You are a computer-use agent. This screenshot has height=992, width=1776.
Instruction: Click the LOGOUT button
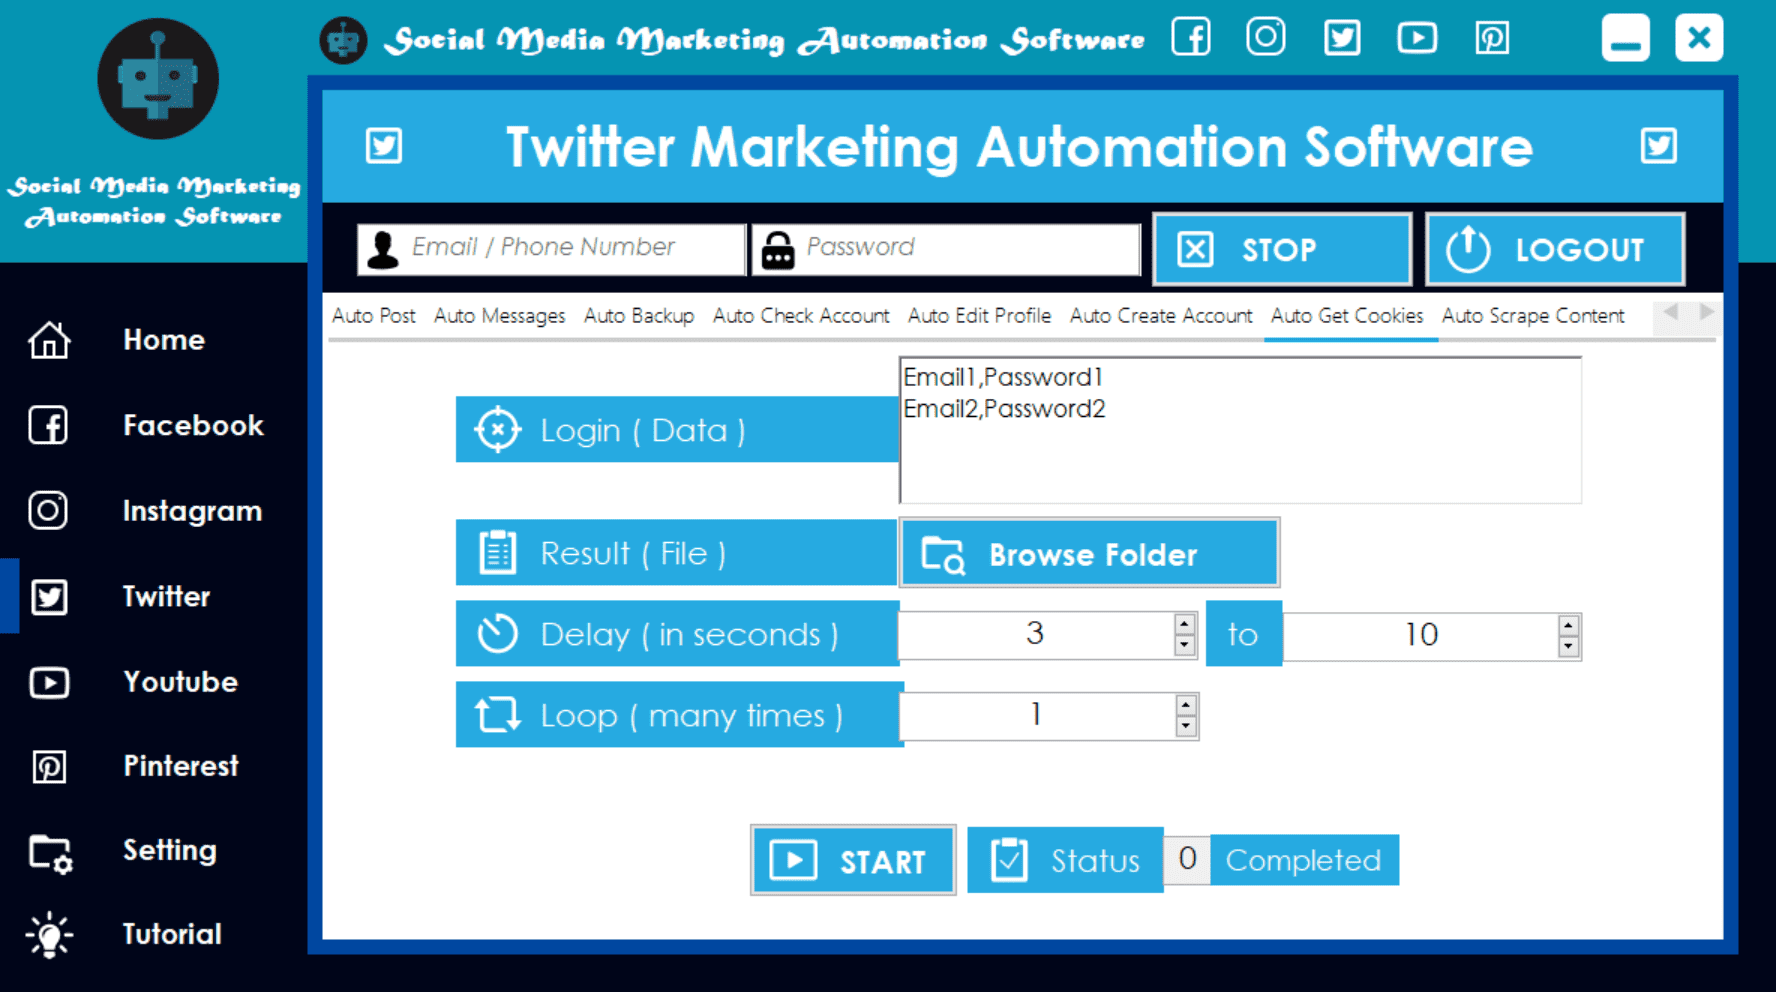pyautogui.click(x=1555, y=249)
